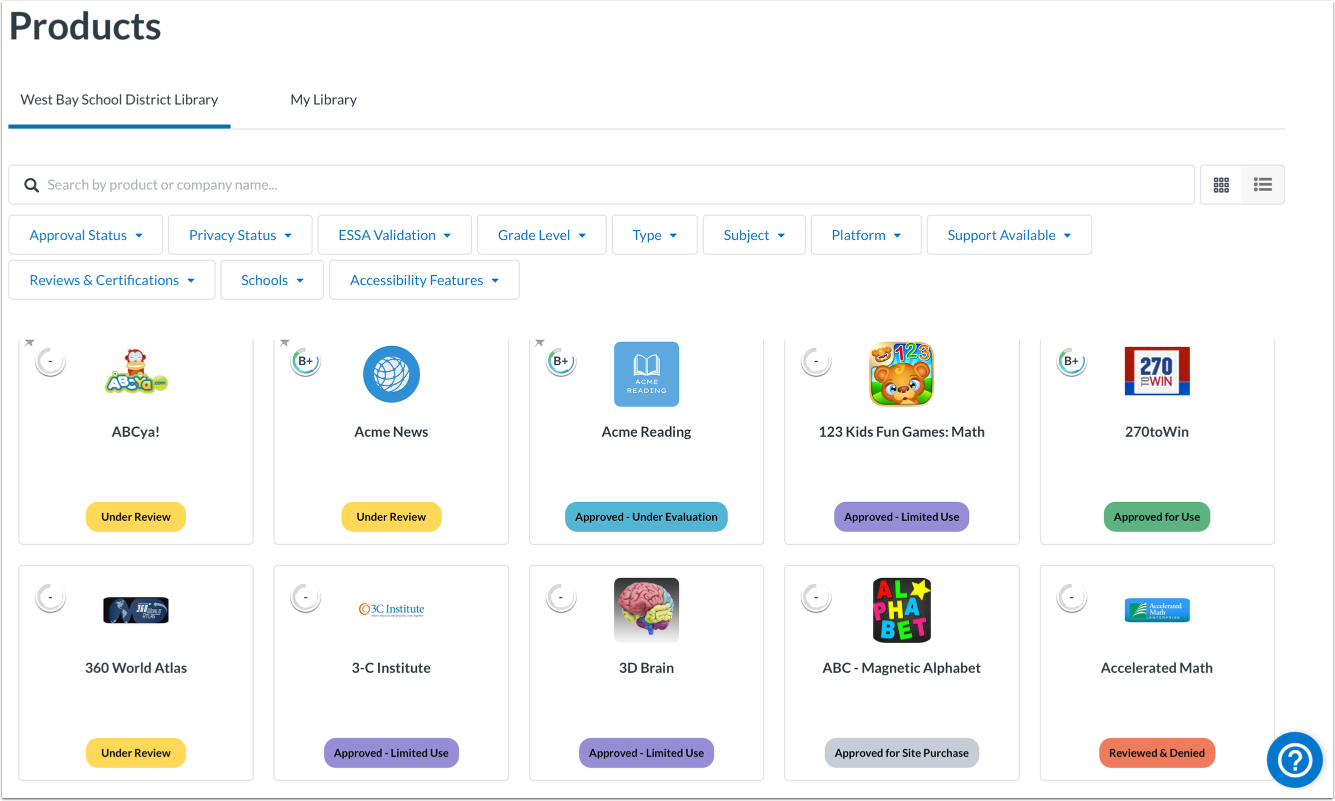The width and height of the screenshot is (1335, 801).
Task: Click the 270toWin logo
Action: click(x=1157, y=372)
